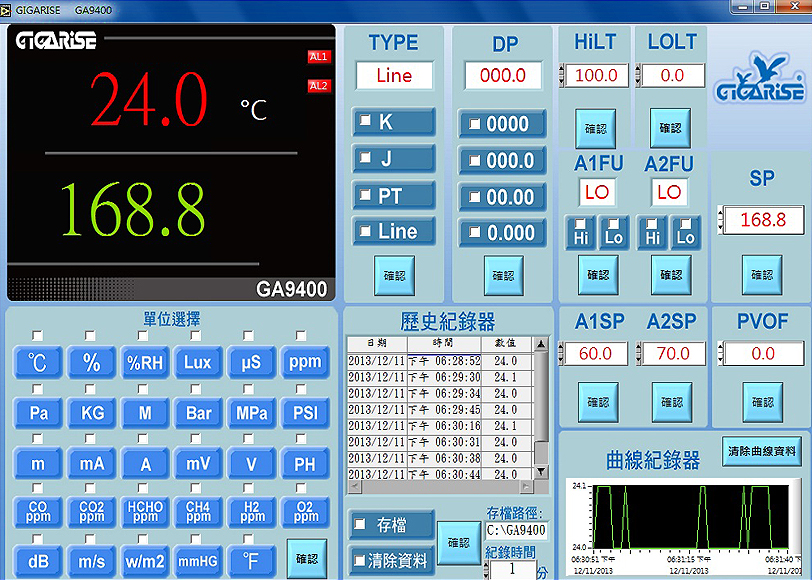
Task: Confirm the TYPE selection with 確認
Action: tap(394, 276)
